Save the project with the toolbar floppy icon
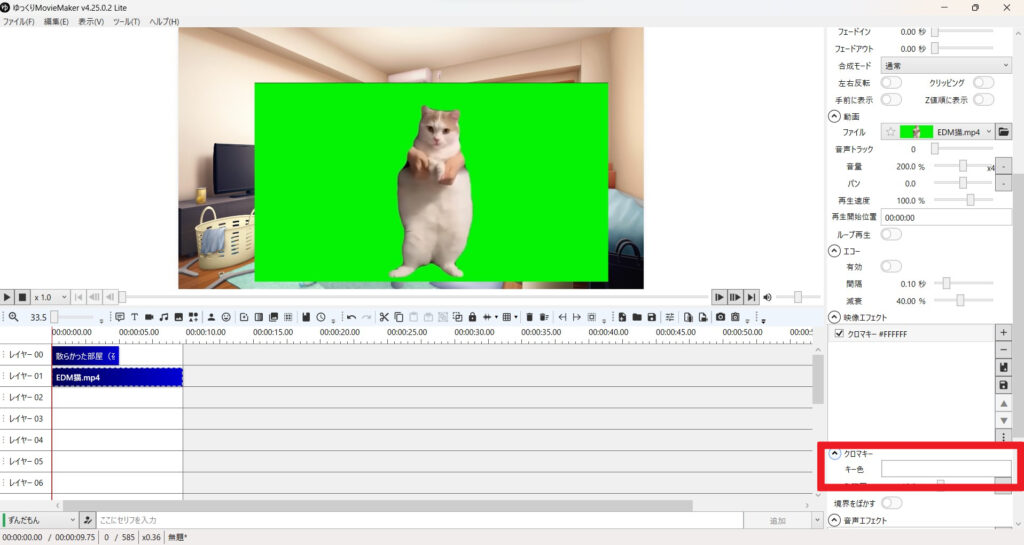 (x=652, y=317)
